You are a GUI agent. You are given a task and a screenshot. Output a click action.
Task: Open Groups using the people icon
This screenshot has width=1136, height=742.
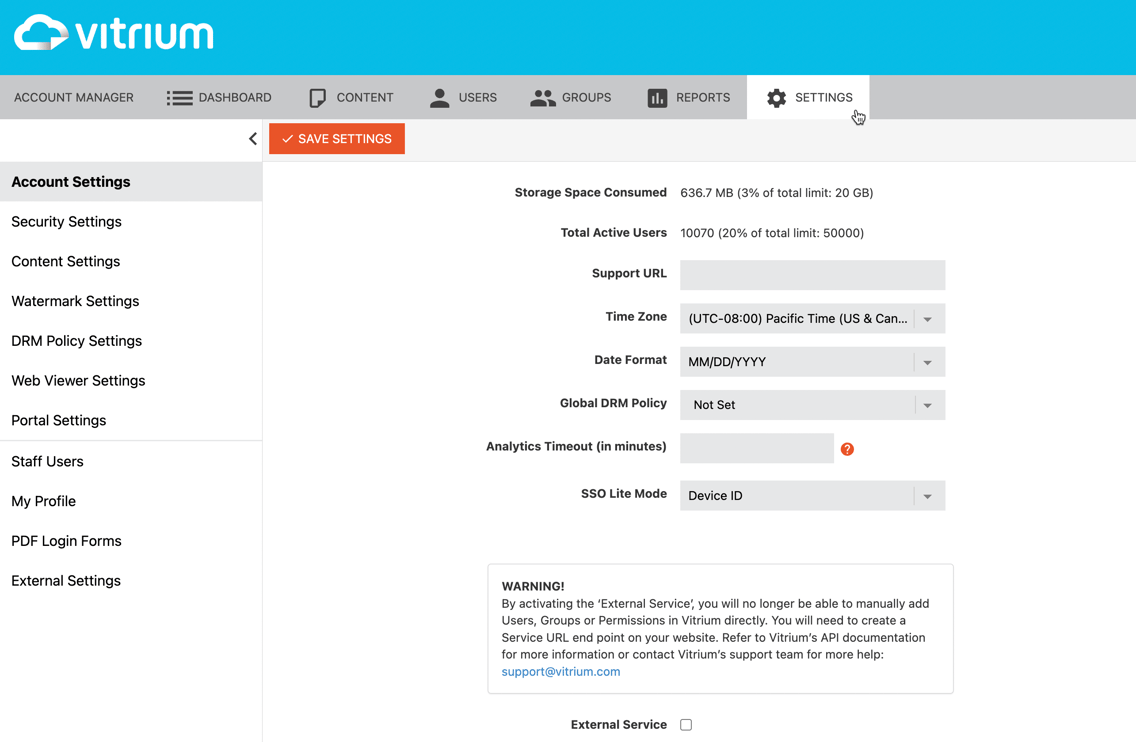(543, 97)
